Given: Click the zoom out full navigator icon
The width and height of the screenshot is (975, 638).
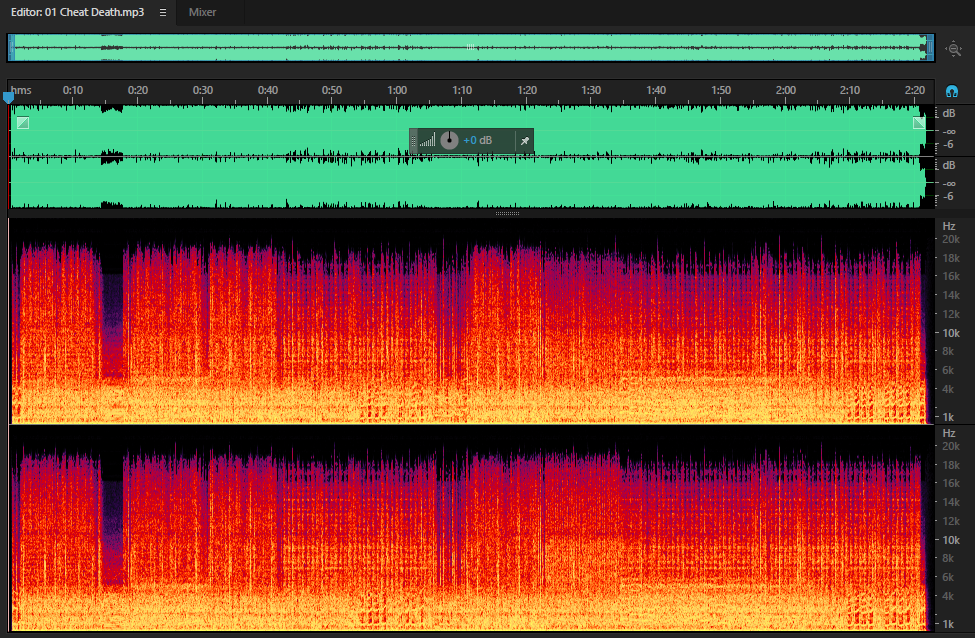Looking at the screenshot, I should 953,49.
